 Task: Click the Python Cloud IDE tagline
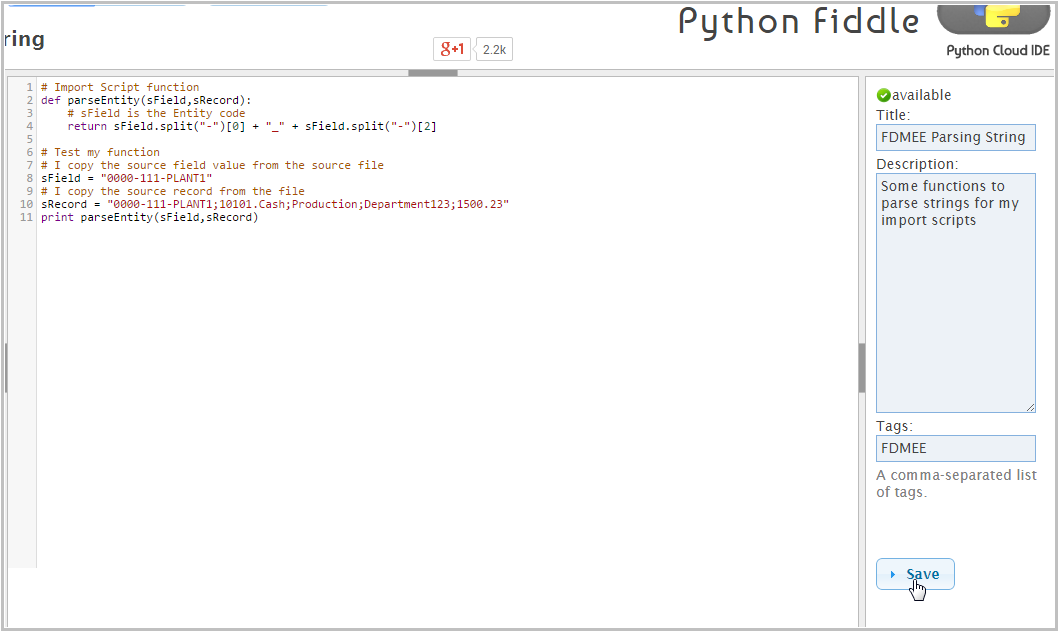tap(998, 51)
